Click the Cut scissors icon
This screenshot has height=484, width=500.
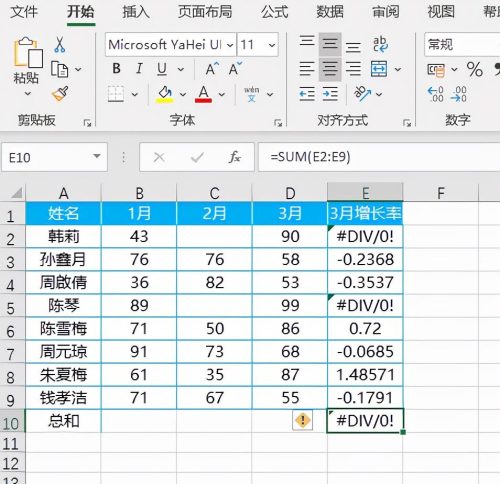click(60, 44)
